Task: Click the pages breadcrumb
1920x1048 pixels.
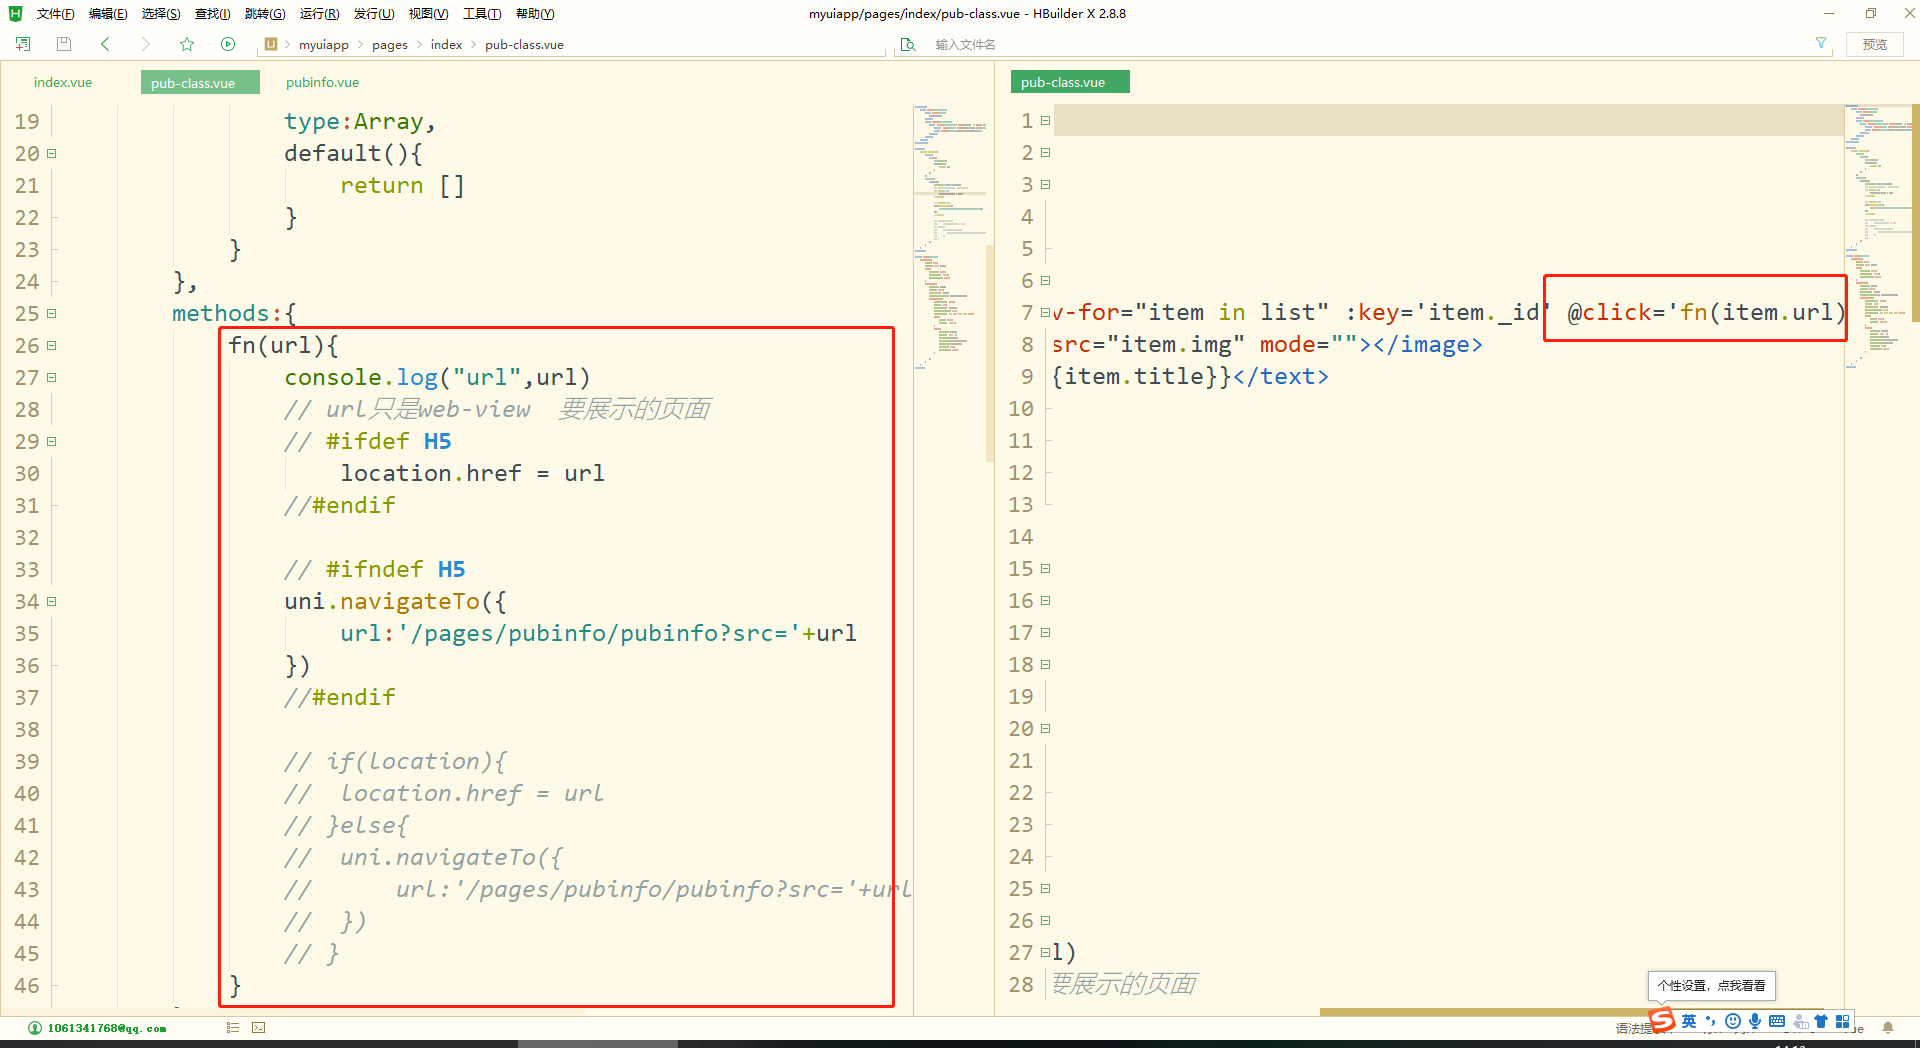Action: (390, 45)
